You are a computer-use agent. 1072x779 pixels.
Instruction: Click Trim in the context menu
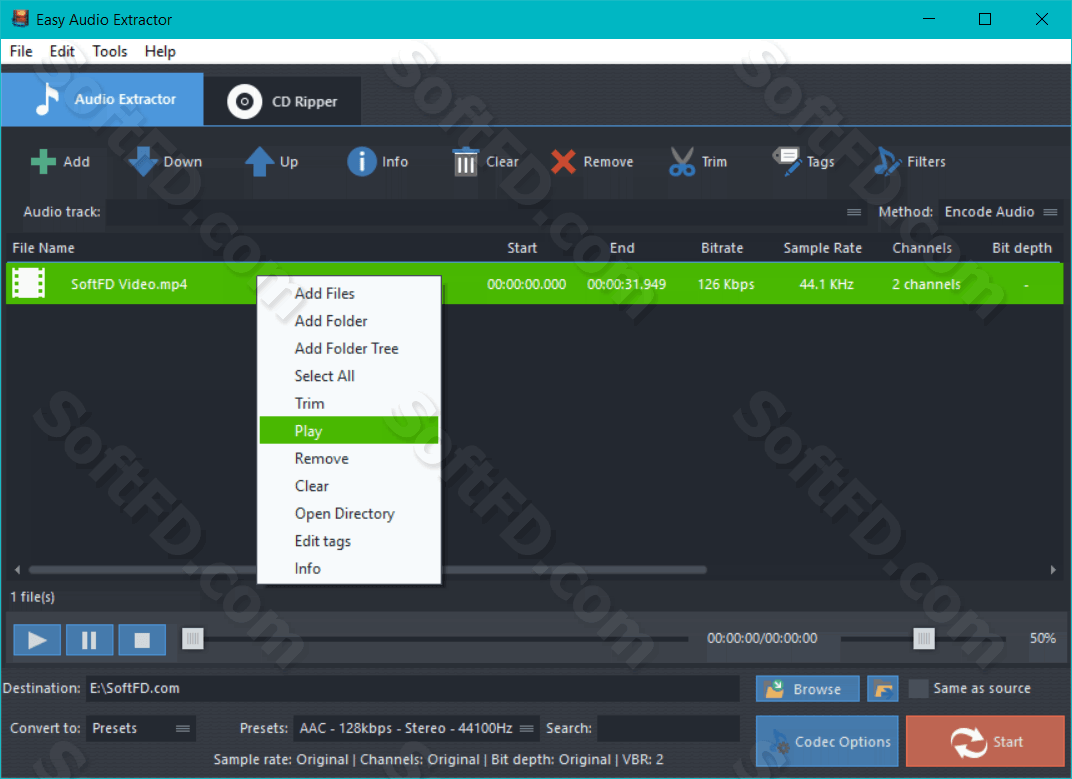coord(349,404)
